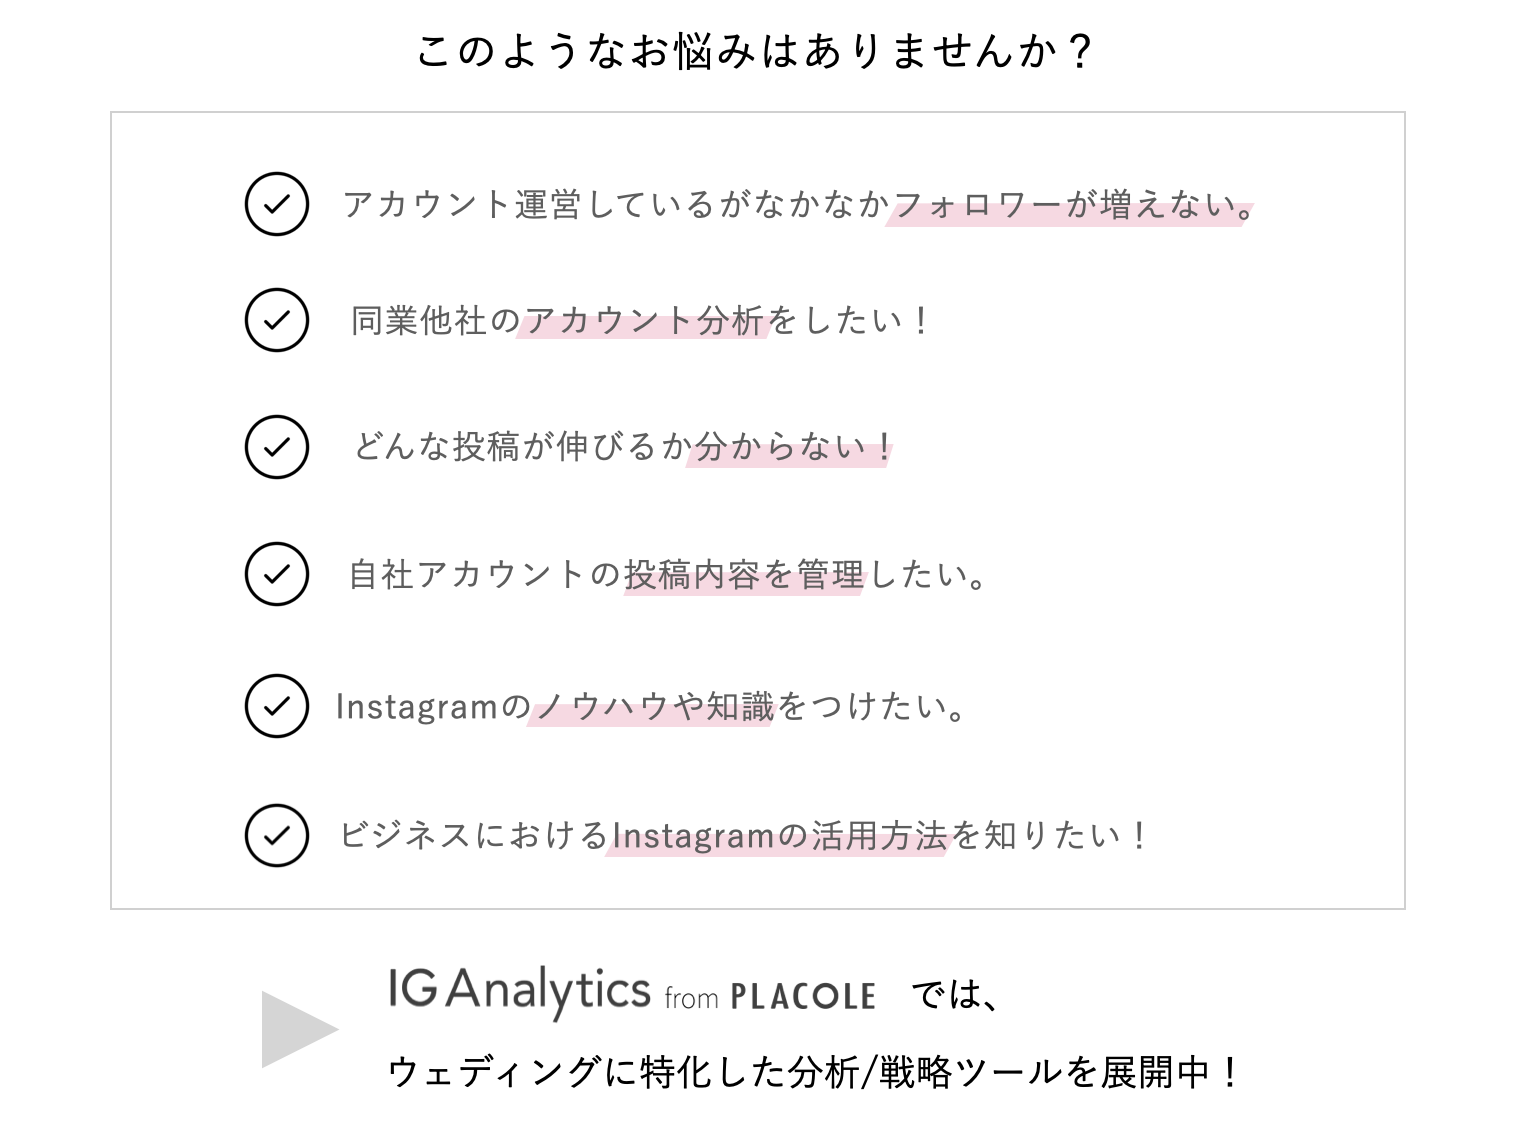1534x1142 pixels.
Task: Click the highlighted アカウント分析 phrase
Action: [643, 321]
